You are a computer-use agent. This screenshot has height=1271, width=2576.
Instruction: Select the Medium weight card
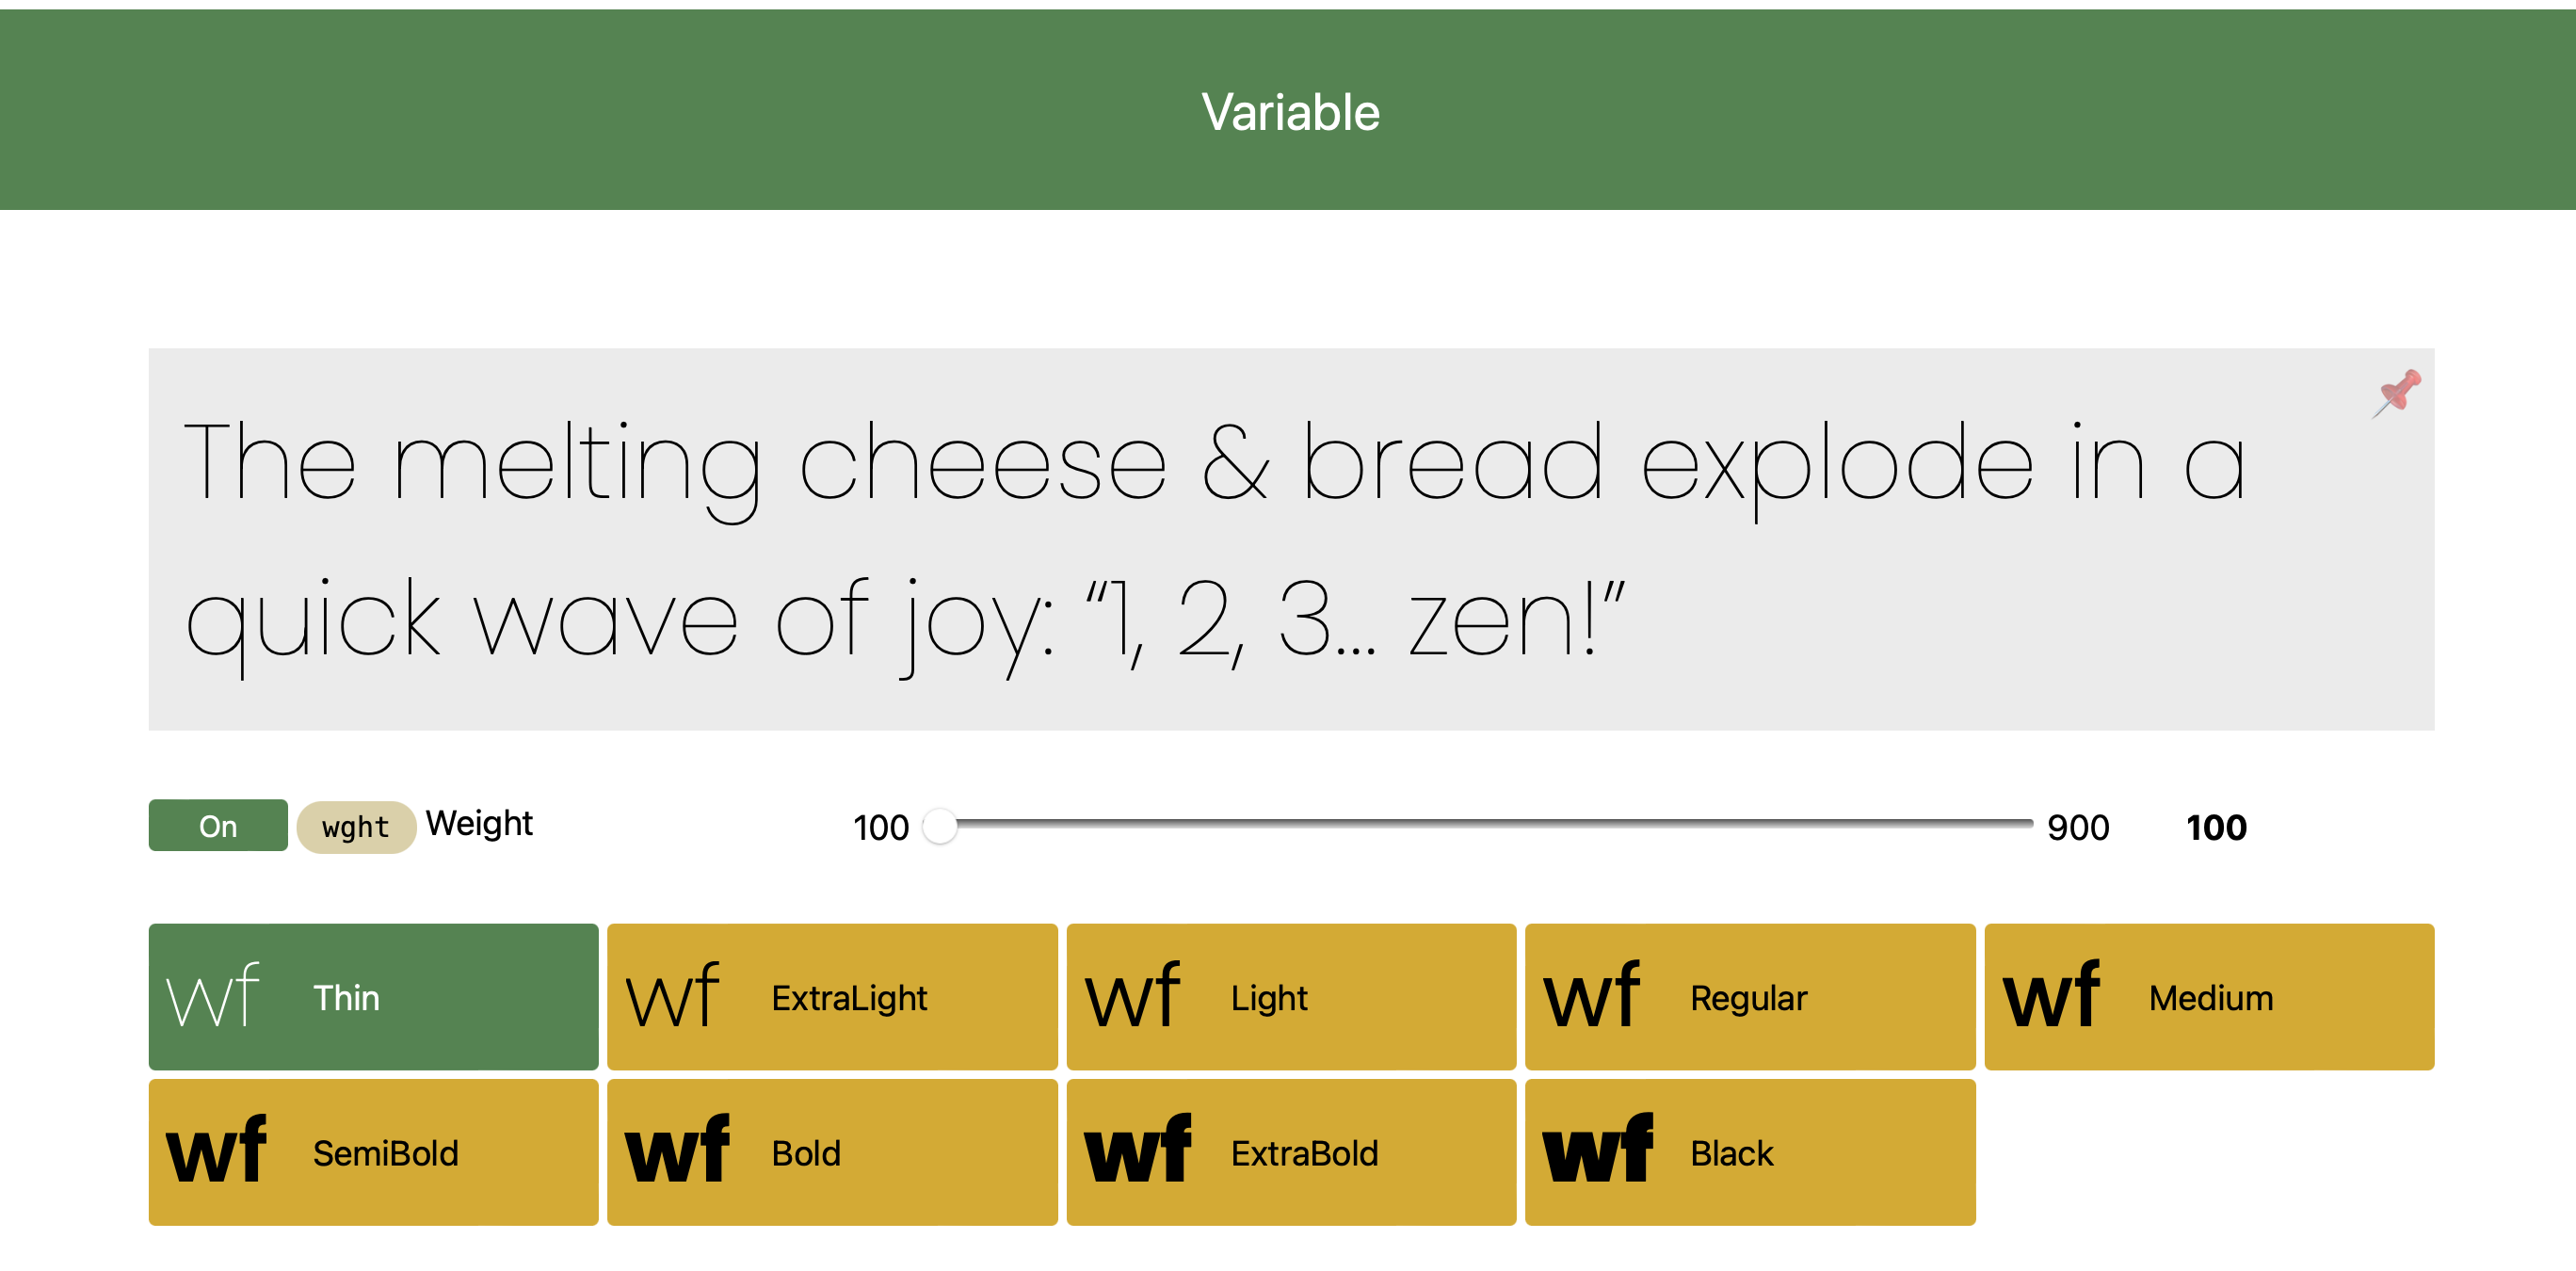coord(2208,996)
